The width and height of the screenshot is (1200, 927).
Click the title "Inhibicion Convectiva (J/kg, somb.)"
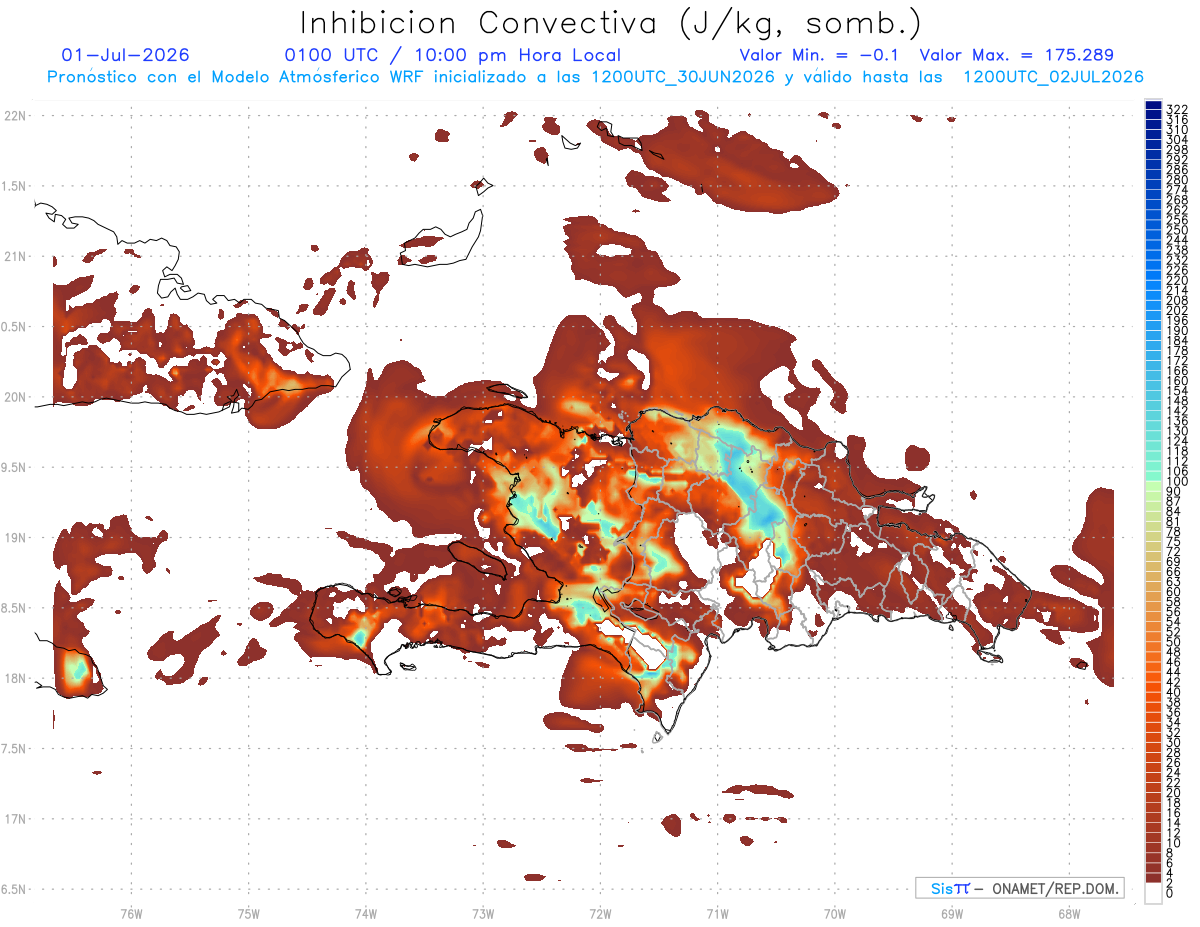pos(611,23)
